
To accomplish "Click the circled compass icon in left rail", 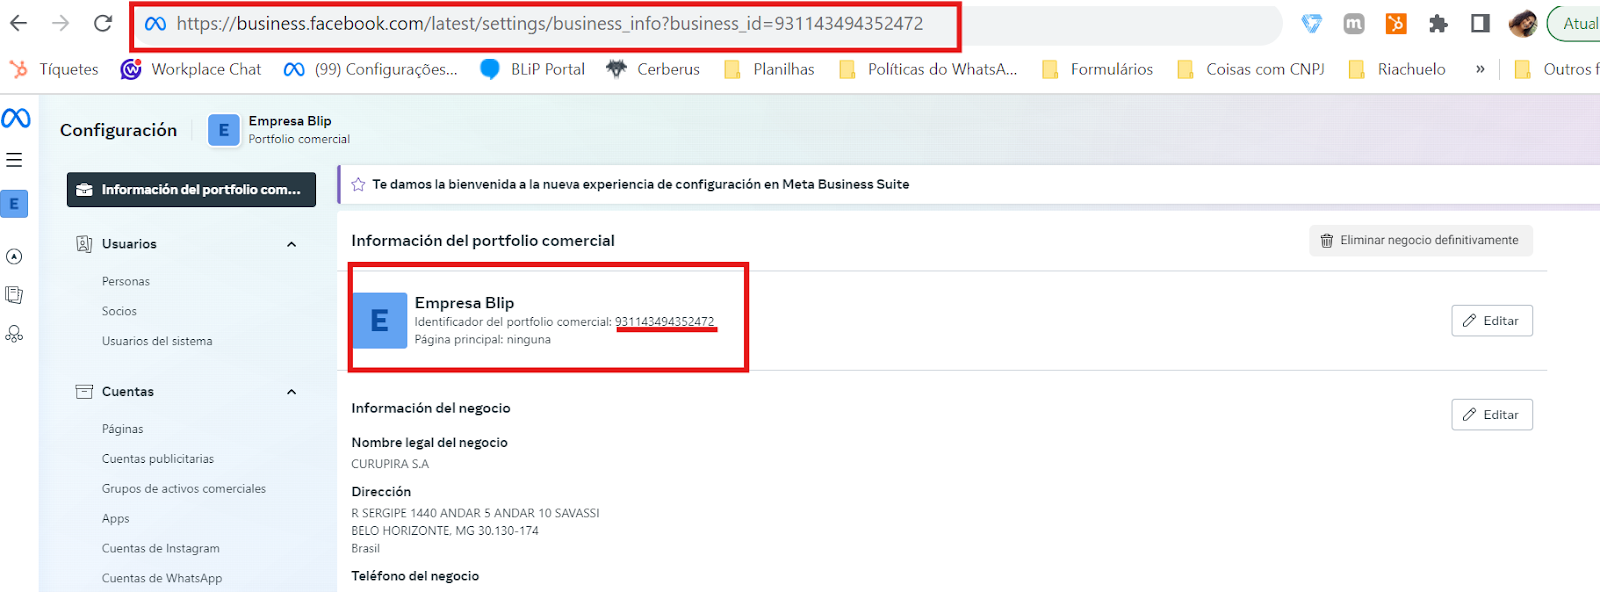I will point(14,257).
